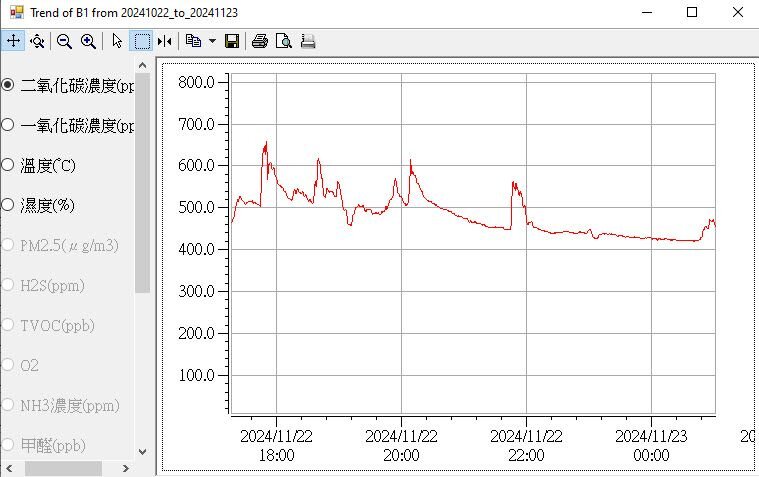This screenshot has width=759, height=477.
Task: Select H2S(ppm) radio button
Action: point(8,285)
